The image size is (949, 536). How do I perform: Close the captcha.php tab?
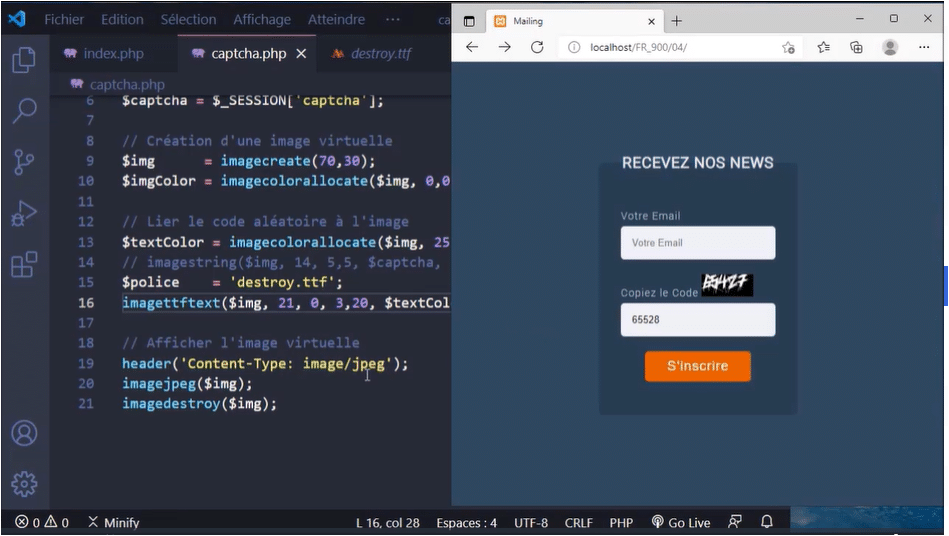(x=301, y=54)
